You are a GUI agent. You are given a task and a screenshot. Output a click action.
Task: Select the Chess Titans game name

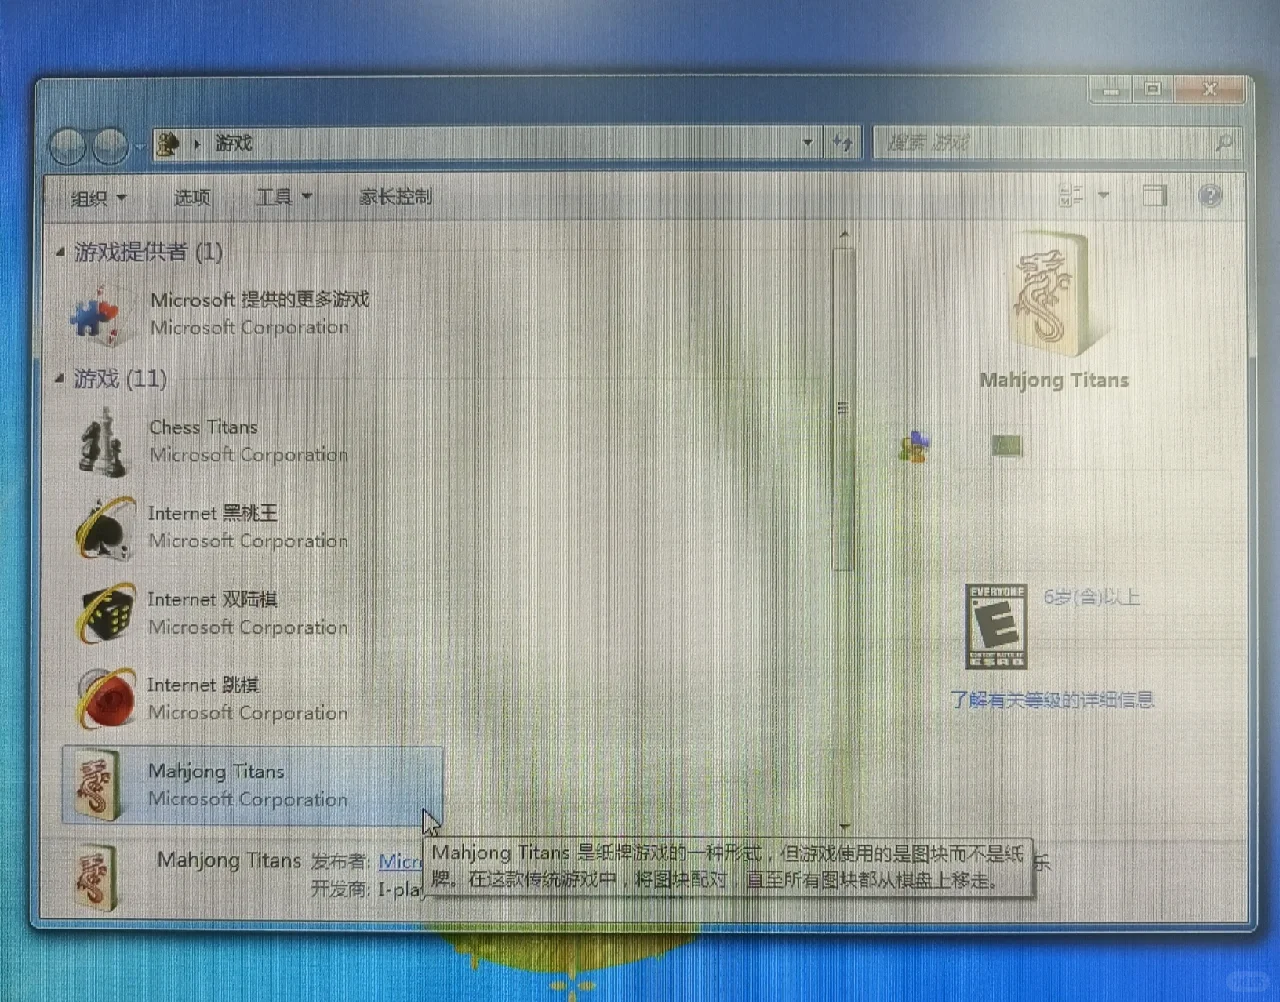point(204,427)
